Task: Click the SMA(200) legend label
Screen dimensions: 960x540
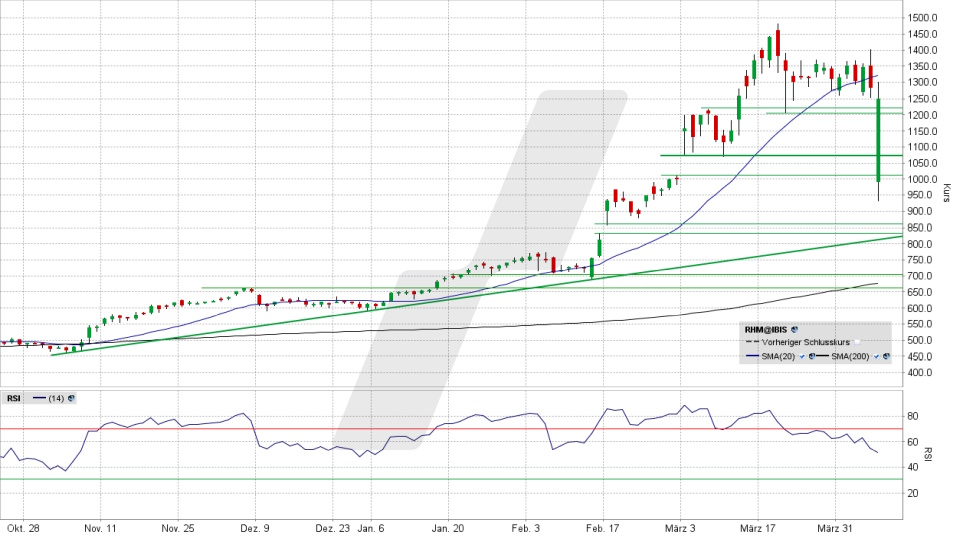Action: pos(850,356)
